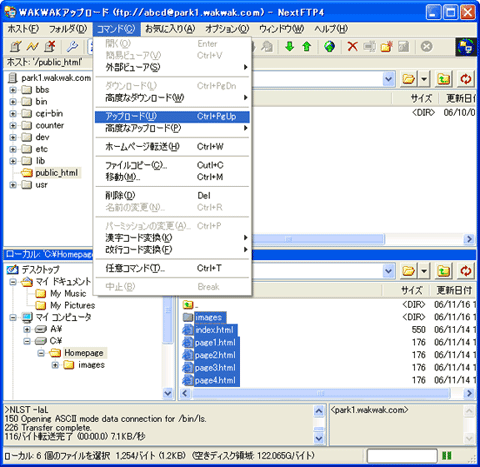Click the red X delete icon
Viewport: 480px width, 467px height.
pos(352,47)
